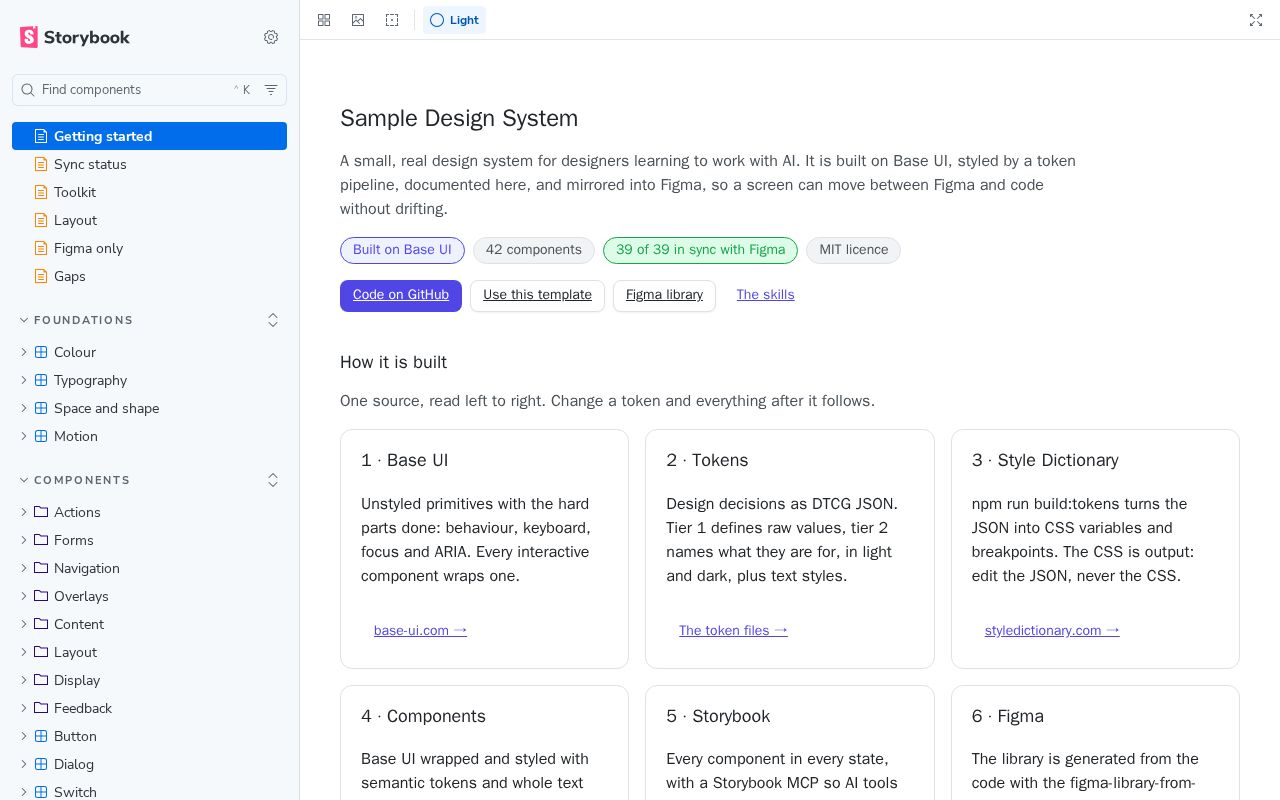Open the Feedback folder
The image size is (1280, 800).
149,708
